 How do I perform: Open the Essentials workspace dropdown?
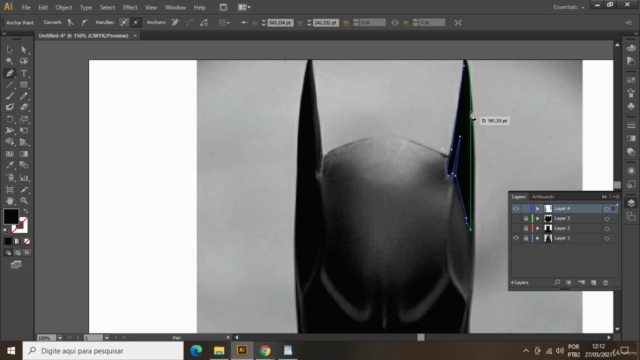569,7
